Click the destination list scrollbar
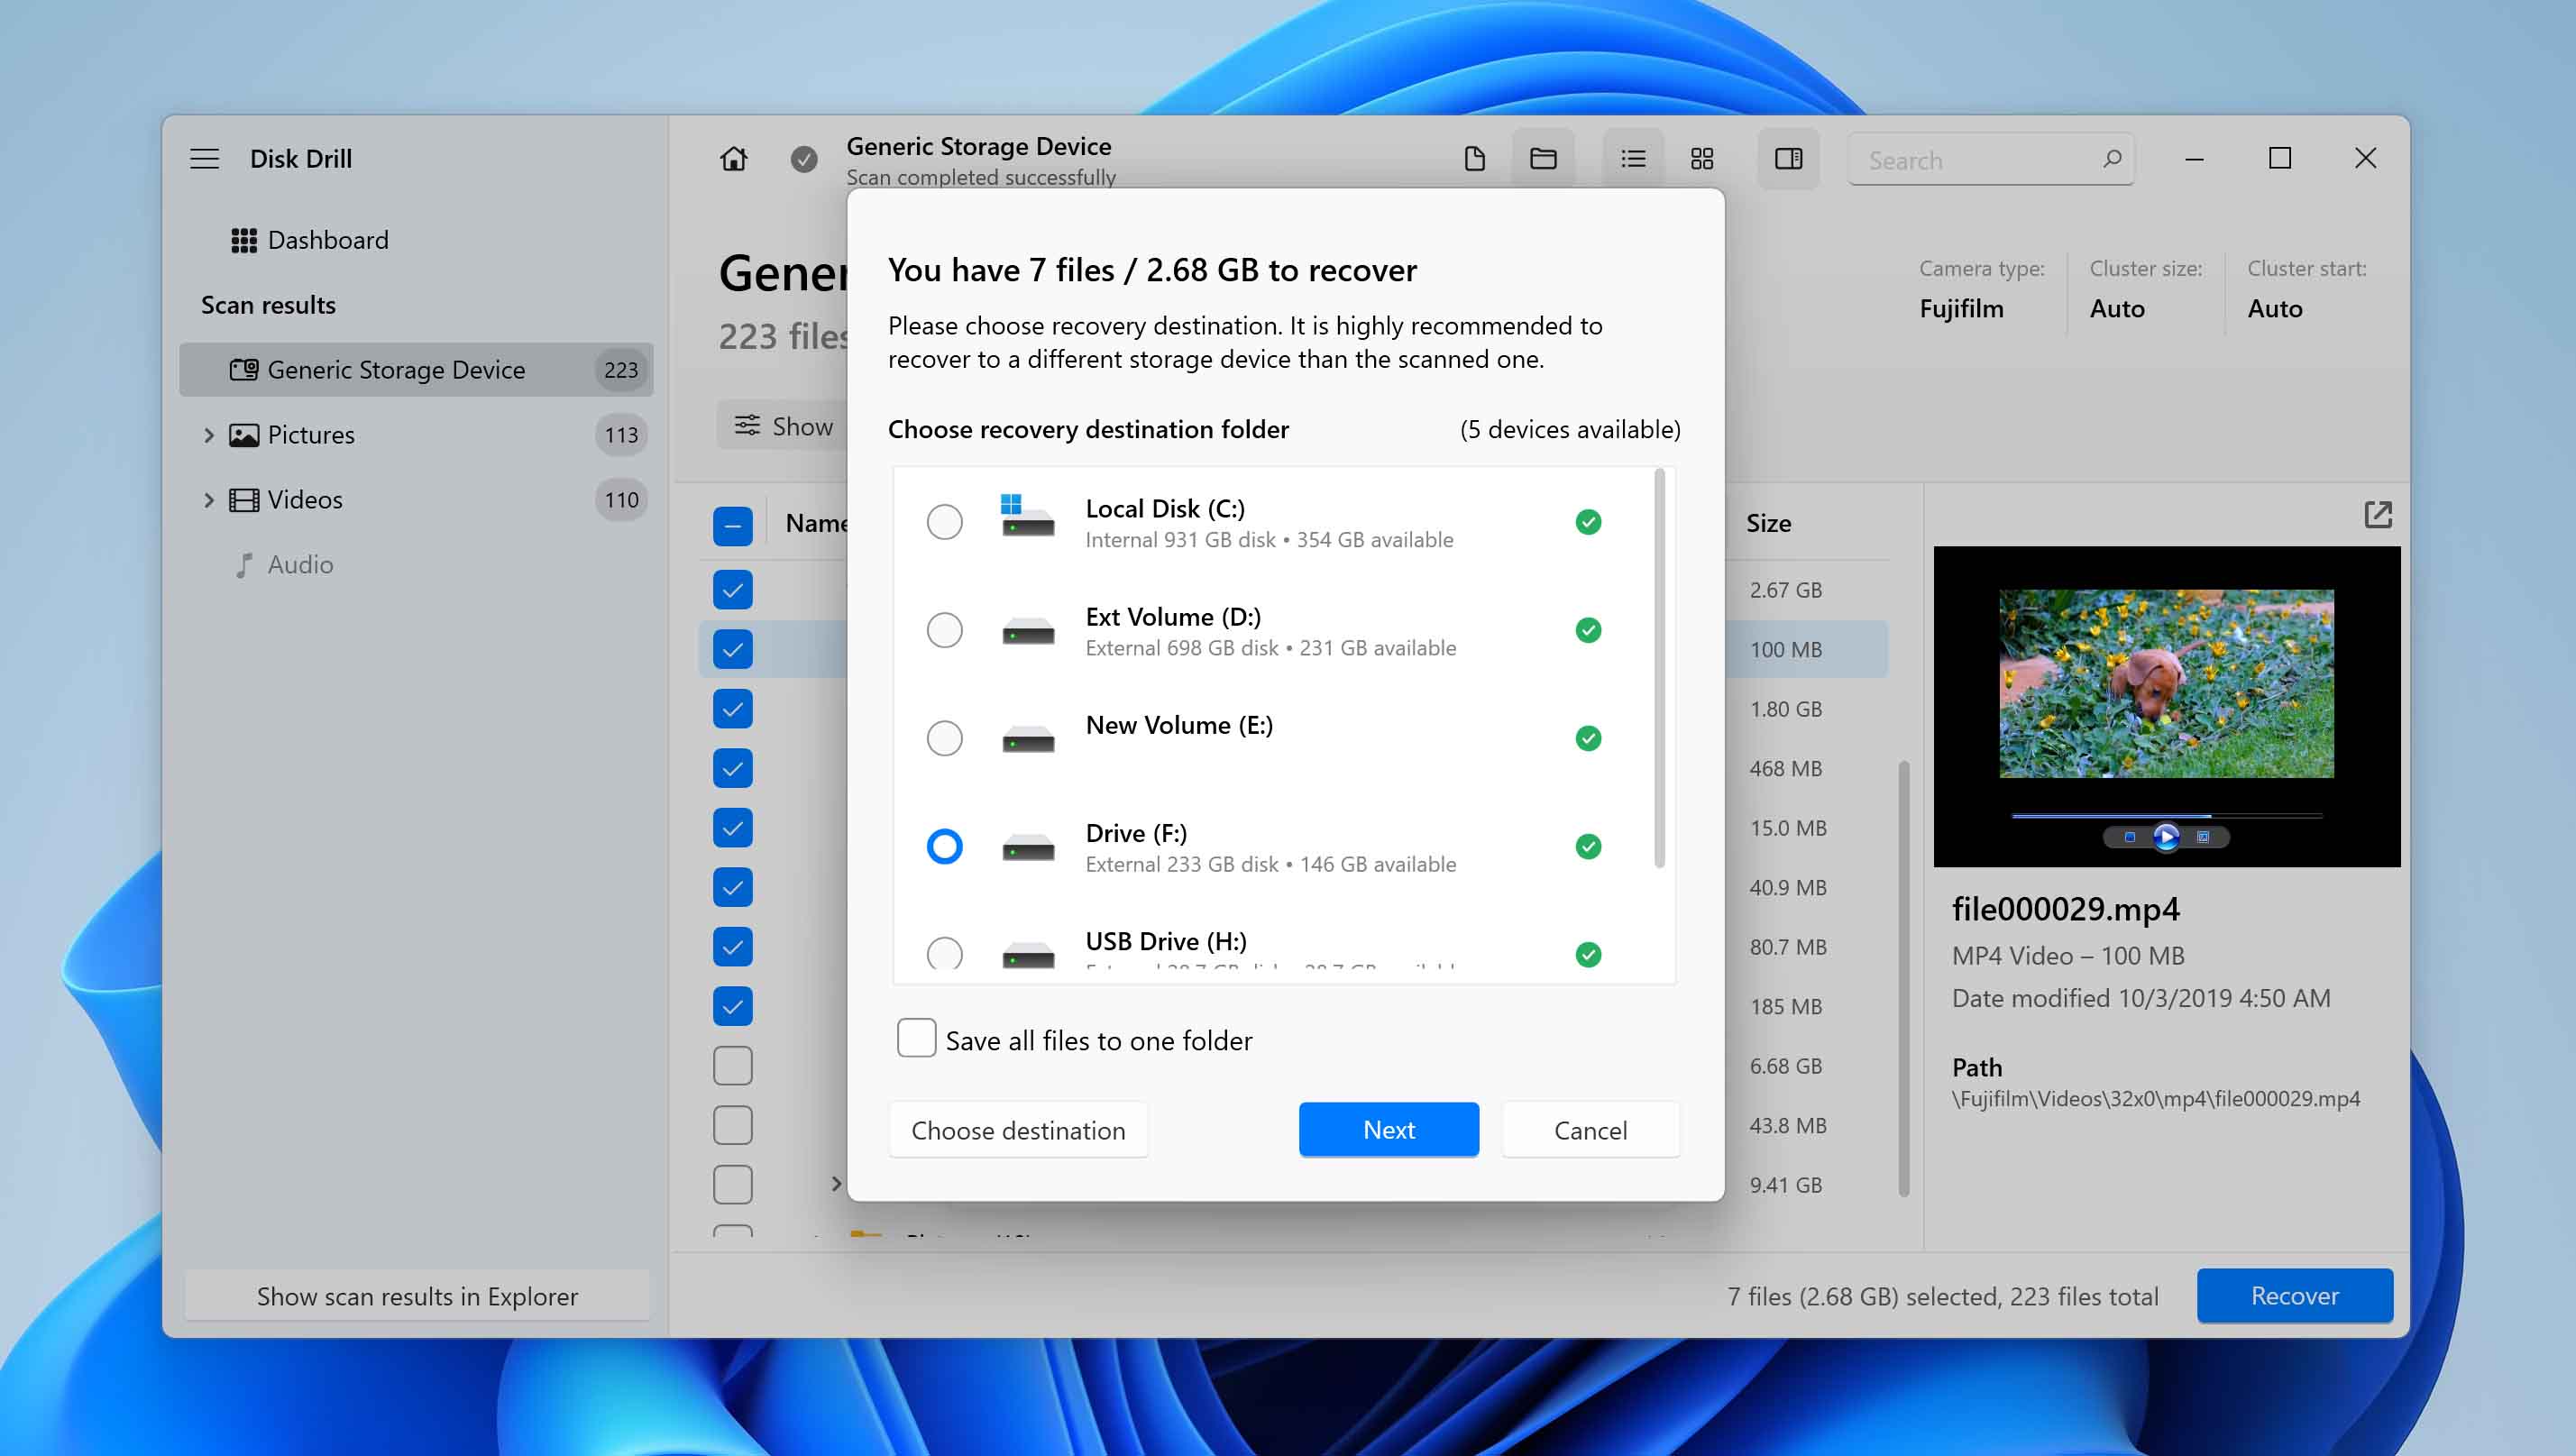Viewport: 2576px width, 1456px height. [1659, 668]
